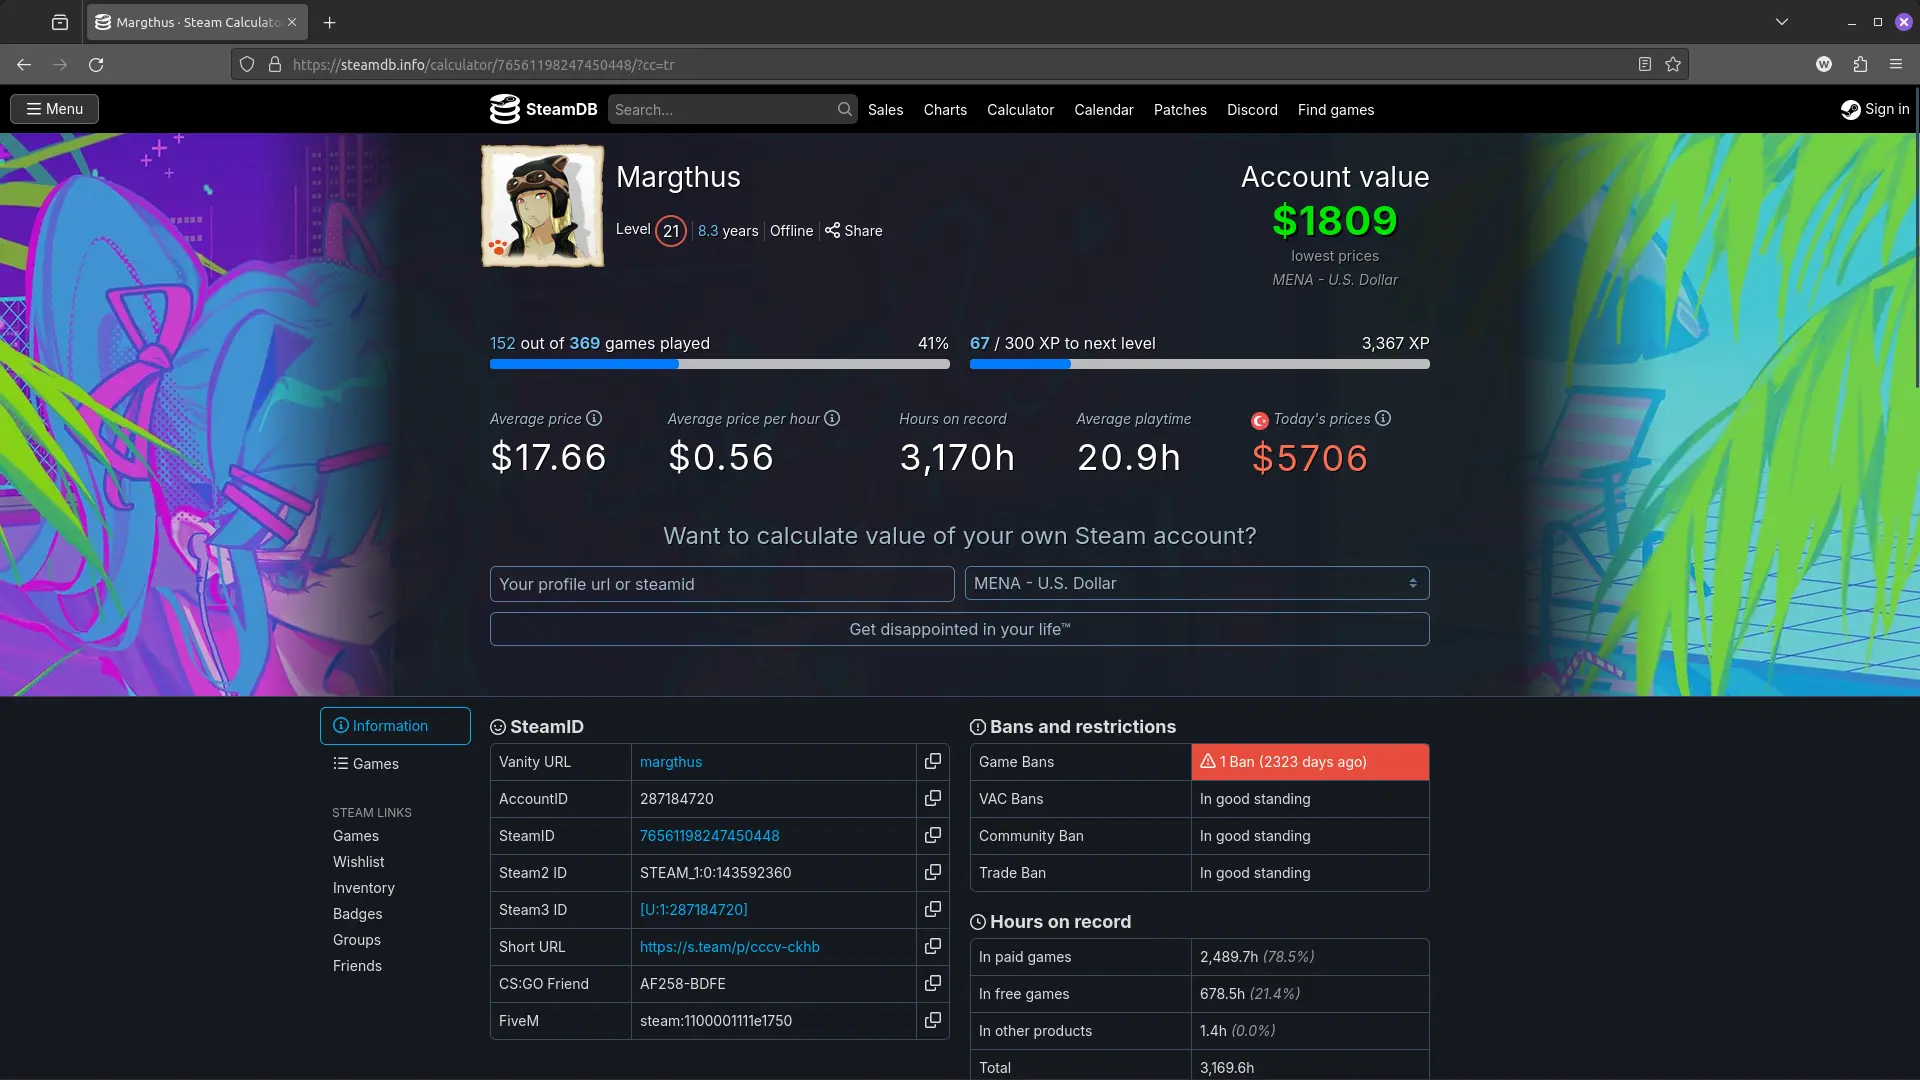
Task: Show site security lock info
Action: point(275,64)
